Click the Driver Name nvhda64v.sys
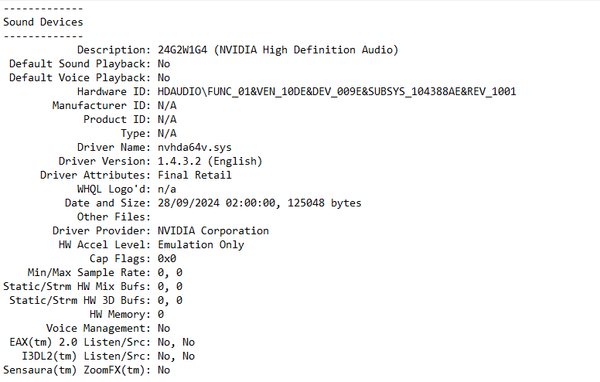This screenshot has width=600, height=382. click(x=194, y=147)
